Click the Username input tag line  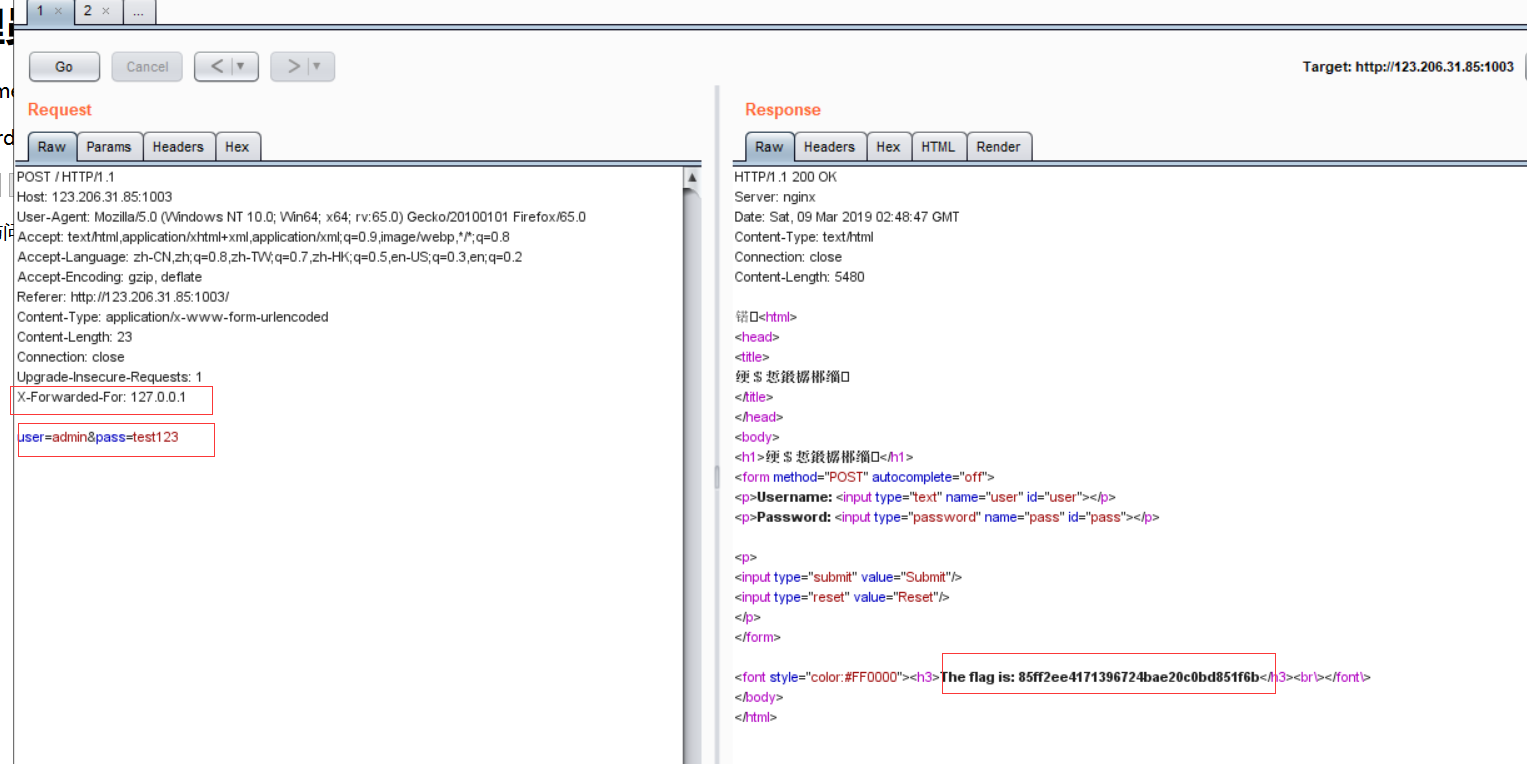(925, 497)
